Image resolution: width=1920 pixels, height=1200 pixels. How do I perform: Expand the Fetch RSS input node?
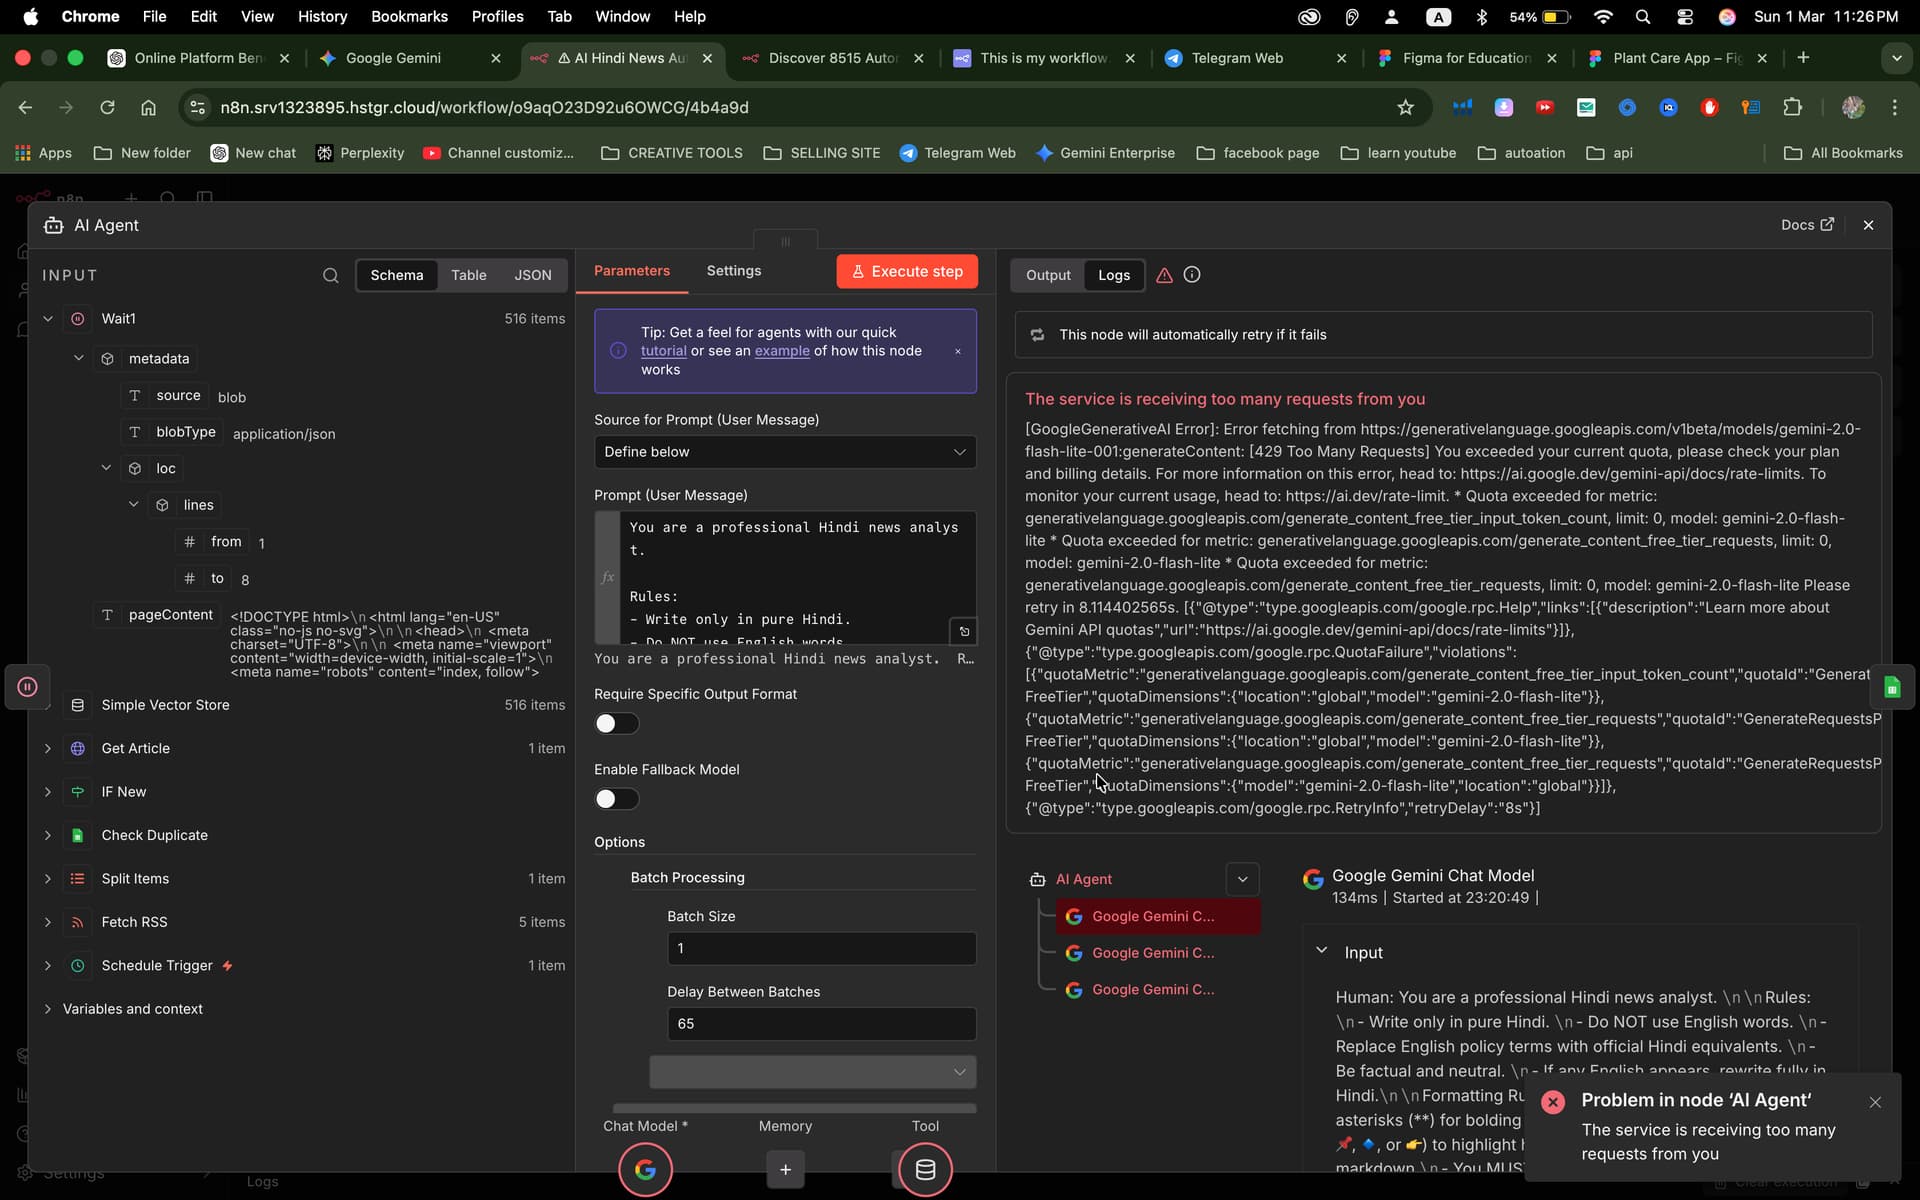(47, 922)
